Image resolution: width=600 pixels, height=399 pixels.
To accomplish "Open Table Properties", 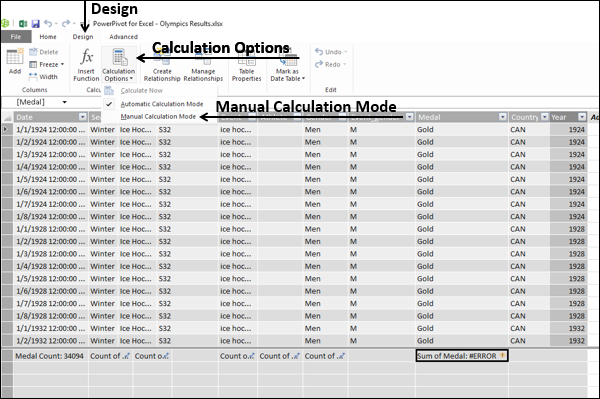I will (246, 64).
